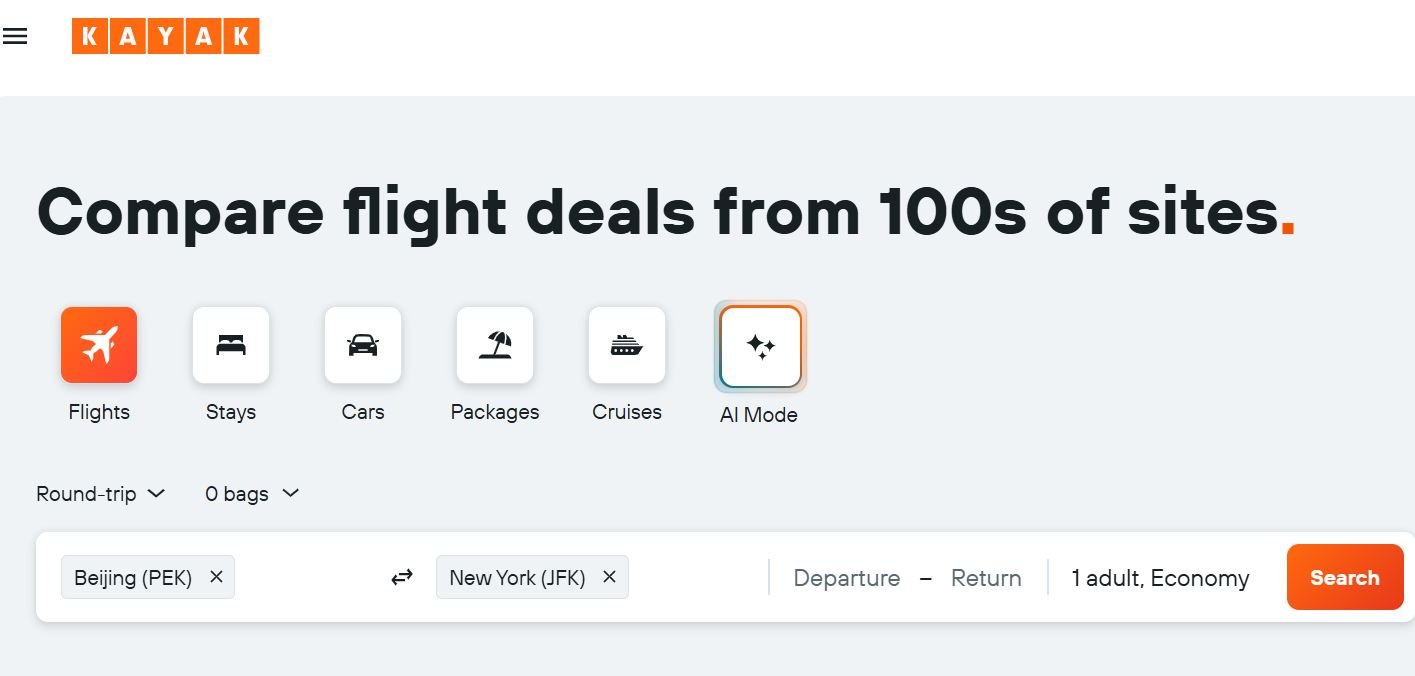Select the Flights airplane icon
Image resolution: width=1415 pixels, height=676 pixels.
click(99, 345)
